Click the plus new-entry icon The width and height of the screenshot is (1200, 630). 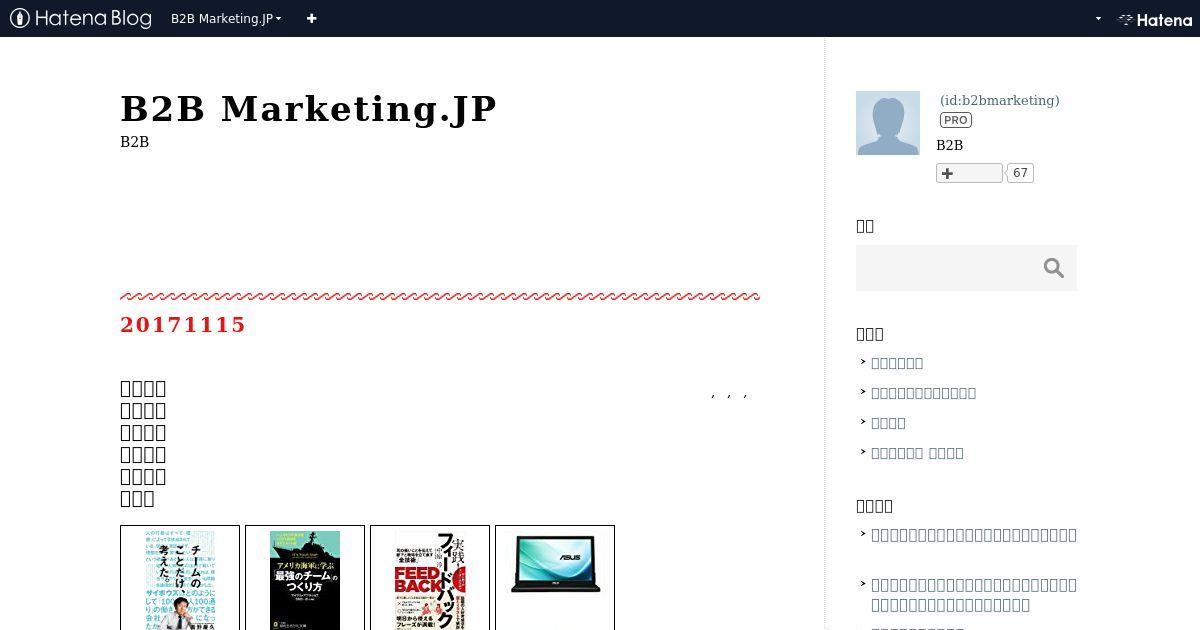pos(311,18)
